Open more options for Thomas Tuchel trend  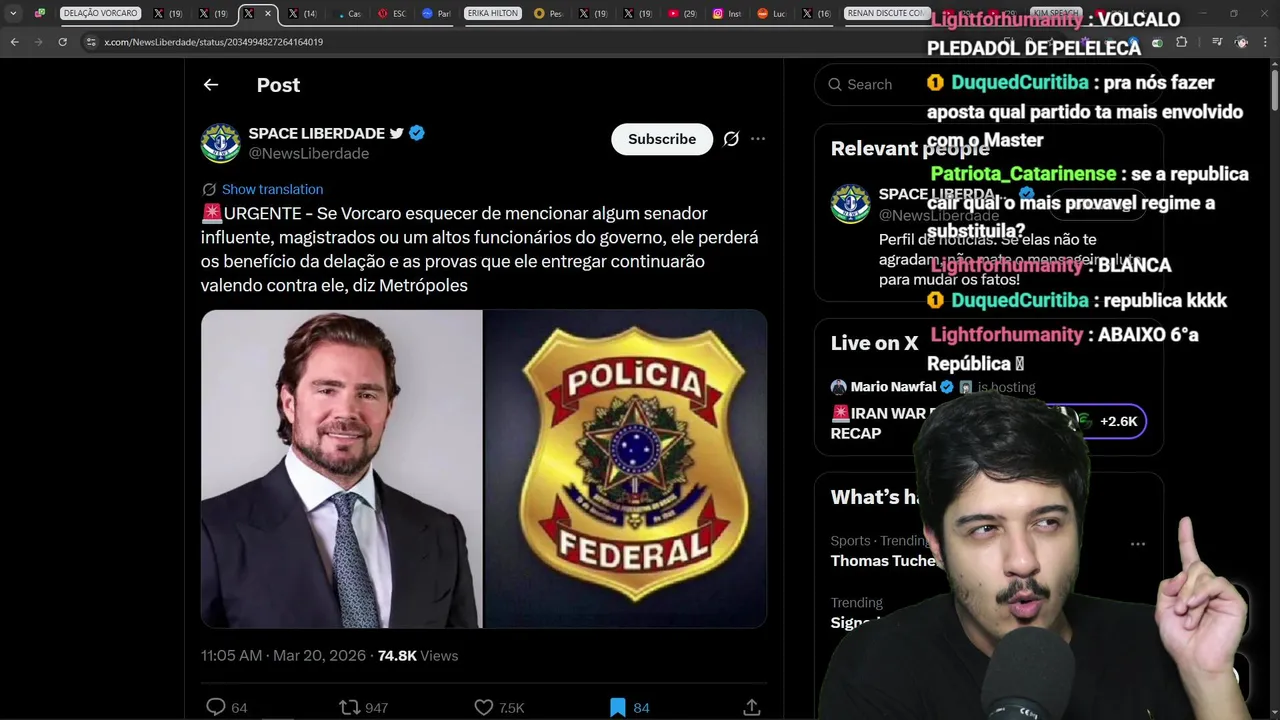[x=1137, y=544]
